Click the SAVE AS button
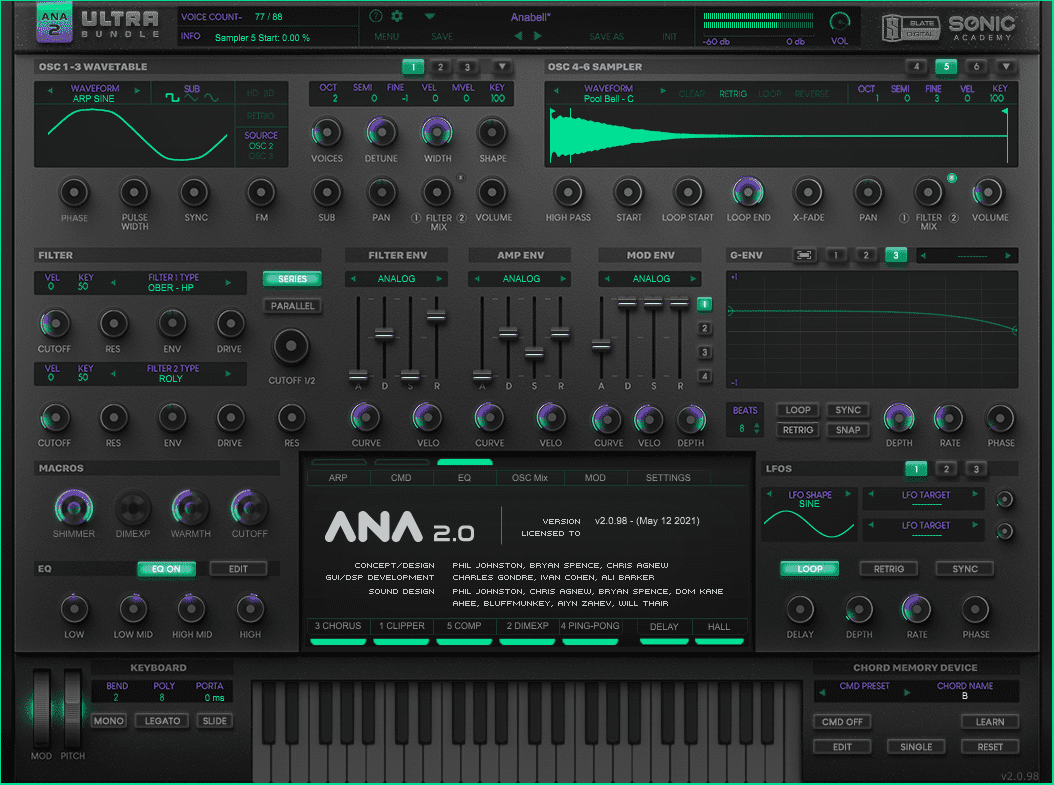 (606, 36)
